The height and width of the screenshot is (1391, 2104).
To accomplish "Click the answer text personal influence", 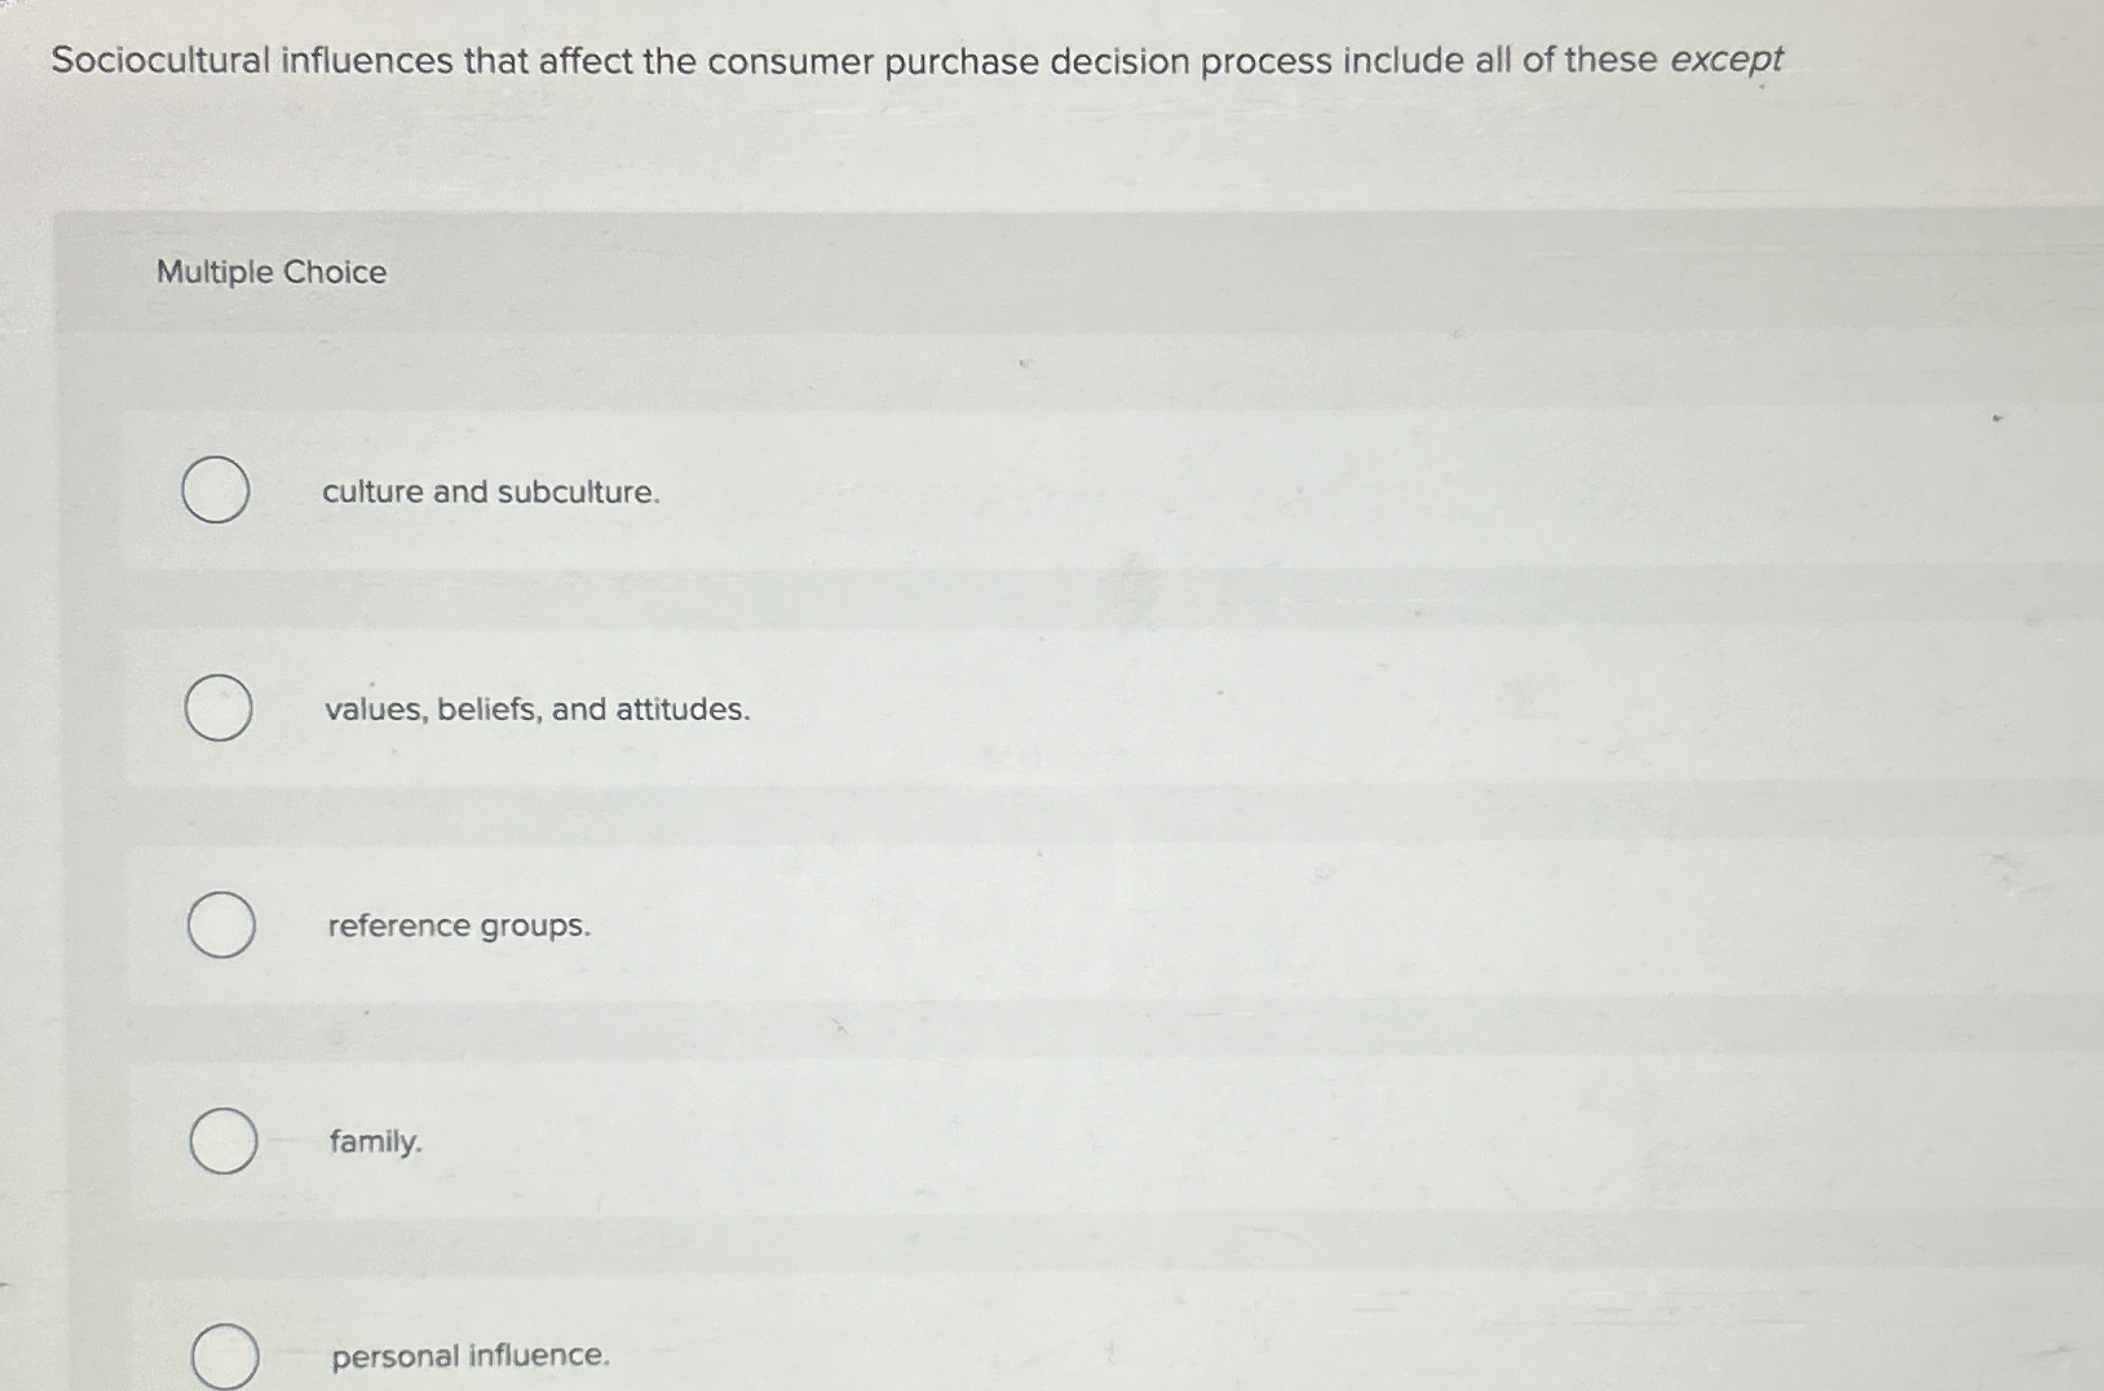I will pos(469,1356).
